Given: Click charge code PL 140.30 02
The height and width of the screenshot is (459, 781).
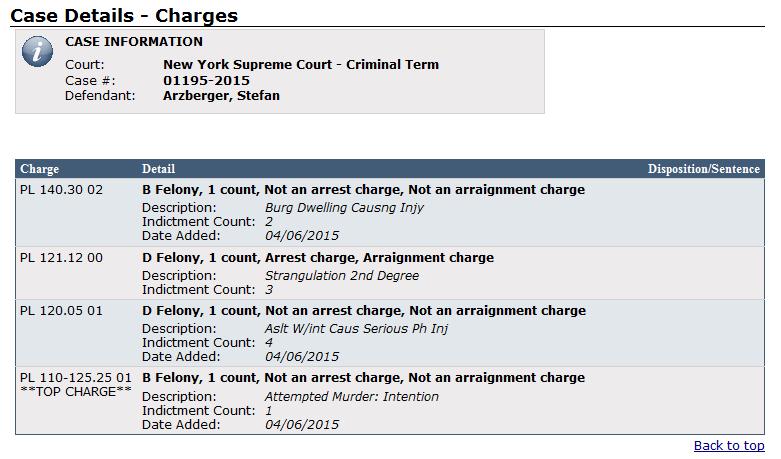Looking at the screenshot, I should click(62, 190).
